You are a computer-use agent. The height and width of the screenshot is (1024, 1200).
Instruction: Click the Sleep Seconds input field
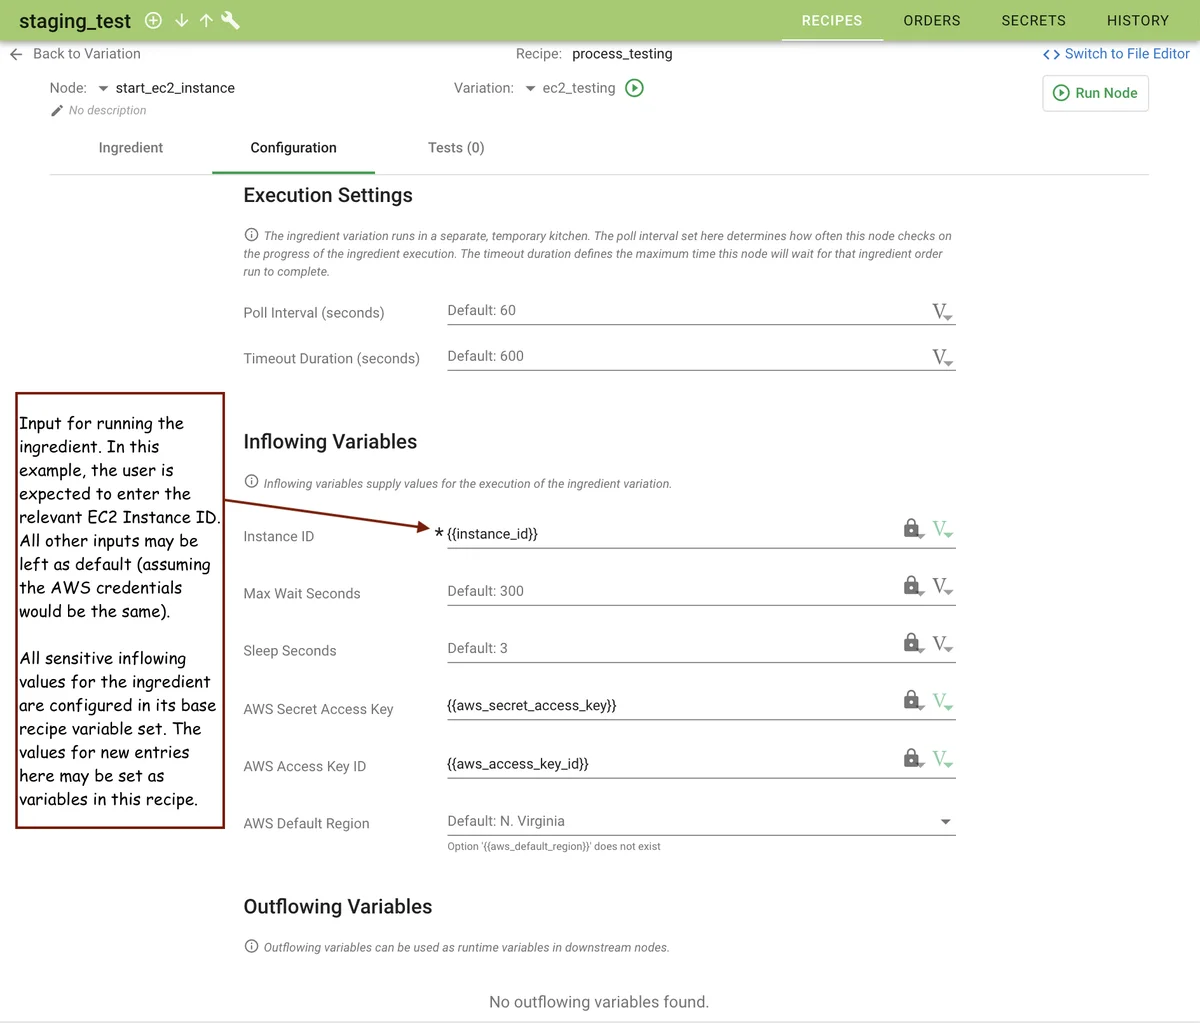(x=670, y=648)
